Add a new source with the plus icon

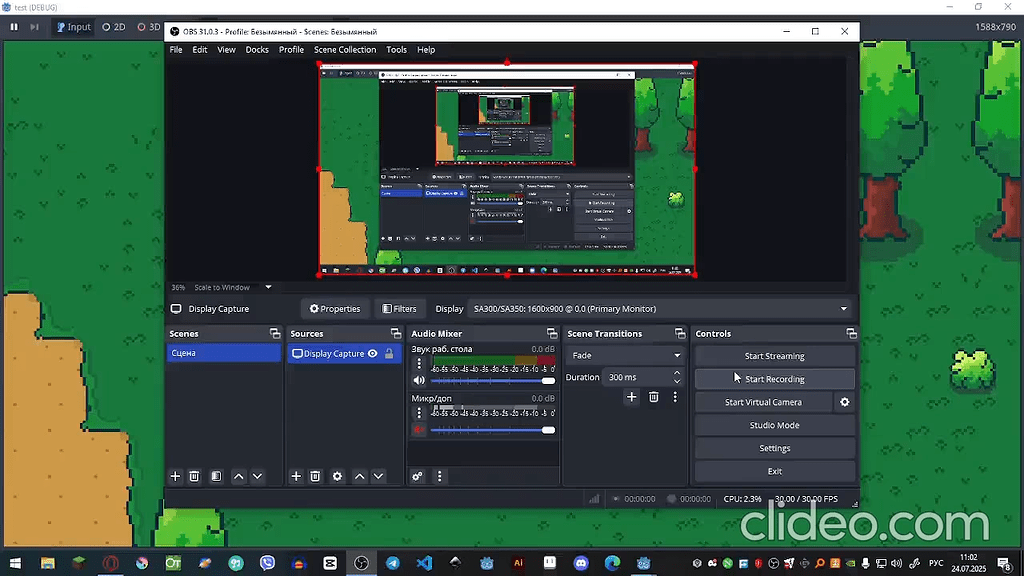coord(295,476)
